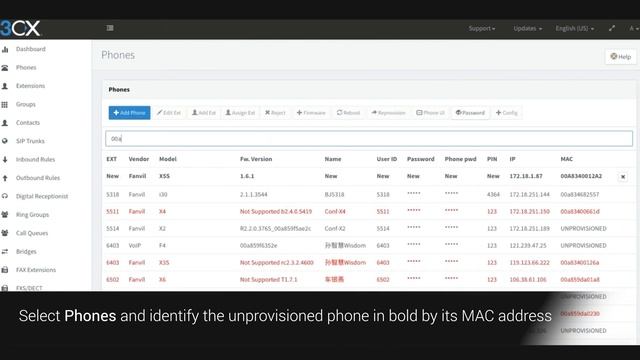The image size is (640, 360).
Task: Click the Reboot toolbar button
Action: point(348,113)
